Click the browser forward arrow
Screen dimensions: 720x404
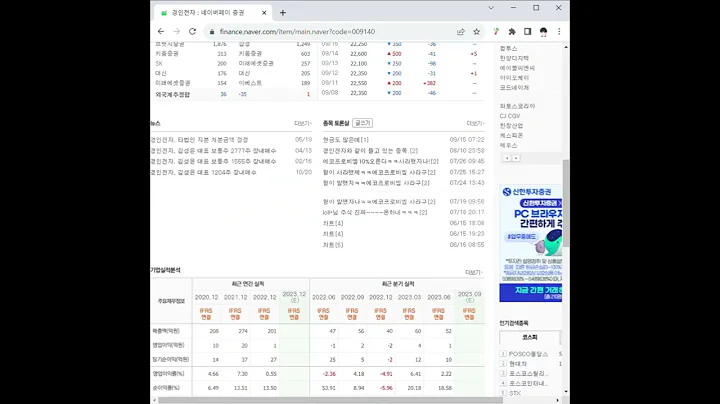click(176, 32)
